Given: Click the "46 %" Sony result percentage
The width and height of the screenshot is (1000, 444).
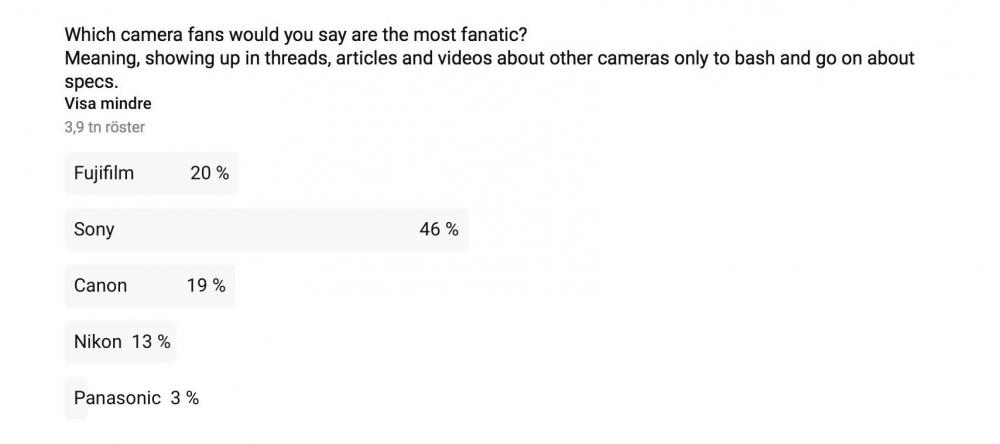Looking at the screenshot, I should click(438, 229).
